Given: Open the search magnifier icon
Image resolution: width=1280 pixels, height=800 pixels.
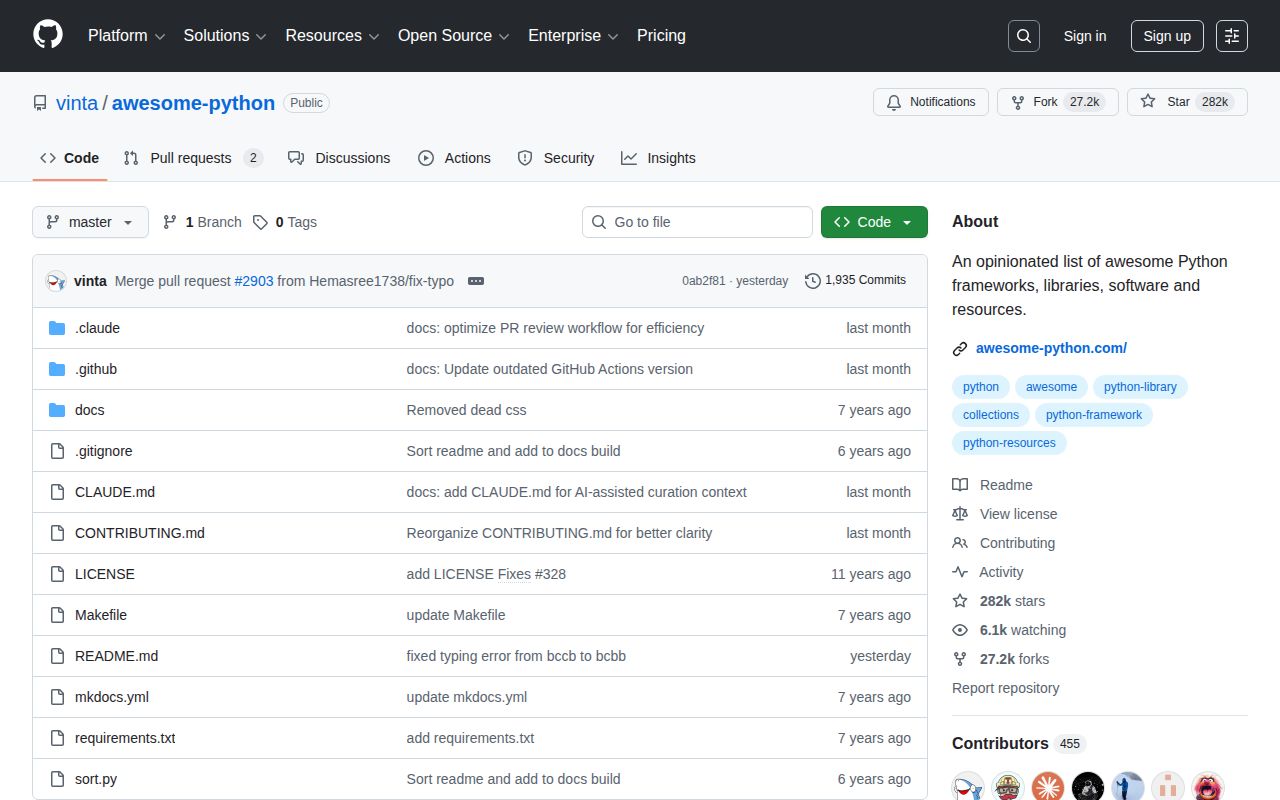Looking at the screenshot, I should [x=1023, y=35].
